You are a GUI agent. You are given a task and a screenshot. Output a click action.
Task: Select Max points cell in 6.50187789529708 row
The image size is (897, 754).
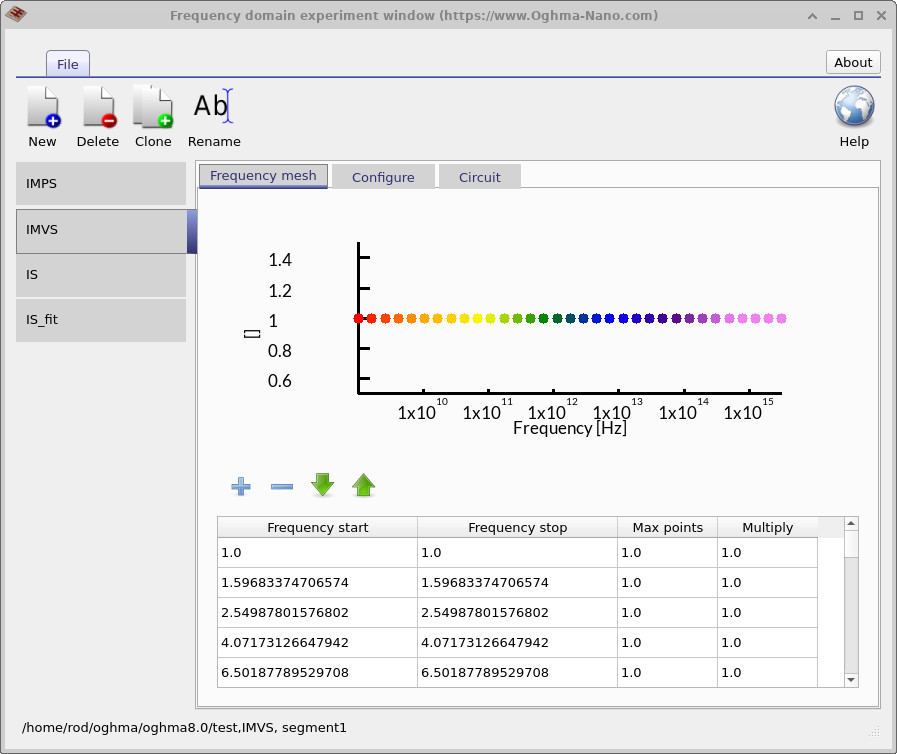pos(667,672)
